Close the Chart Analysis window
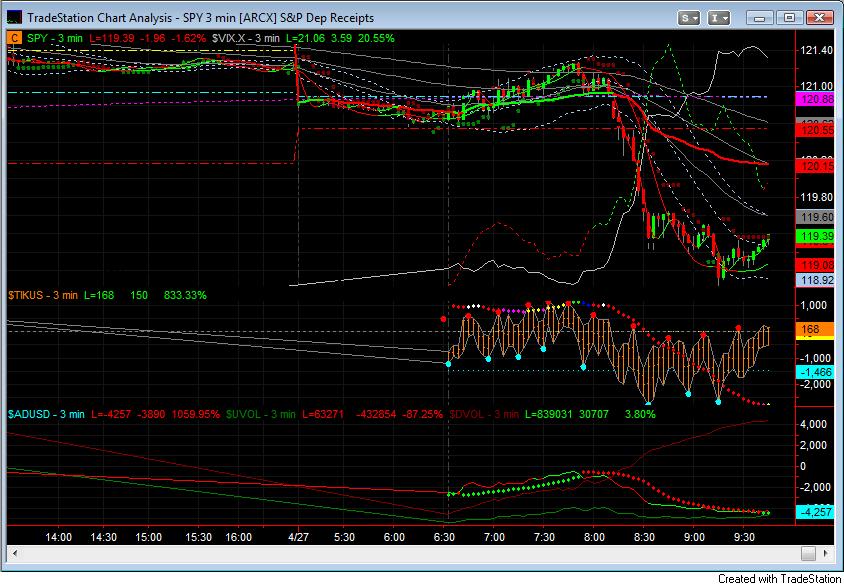This screenshot has width=844, height=585. 820,18
